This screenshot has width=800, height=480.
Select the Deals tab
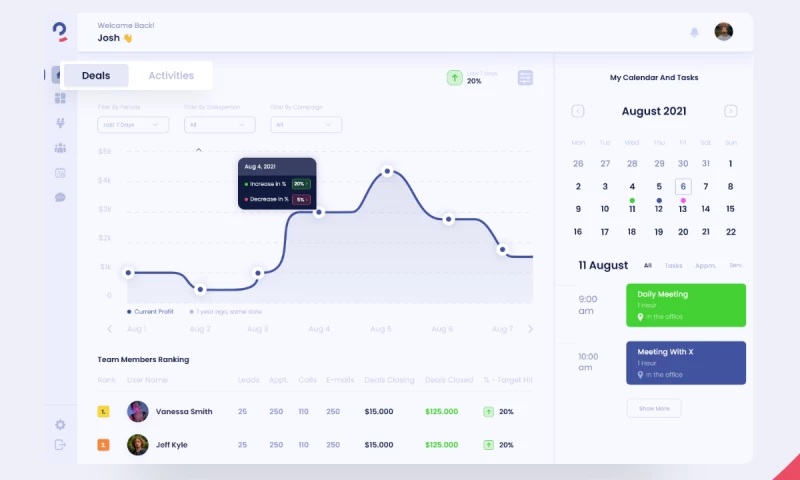(96, 76)
